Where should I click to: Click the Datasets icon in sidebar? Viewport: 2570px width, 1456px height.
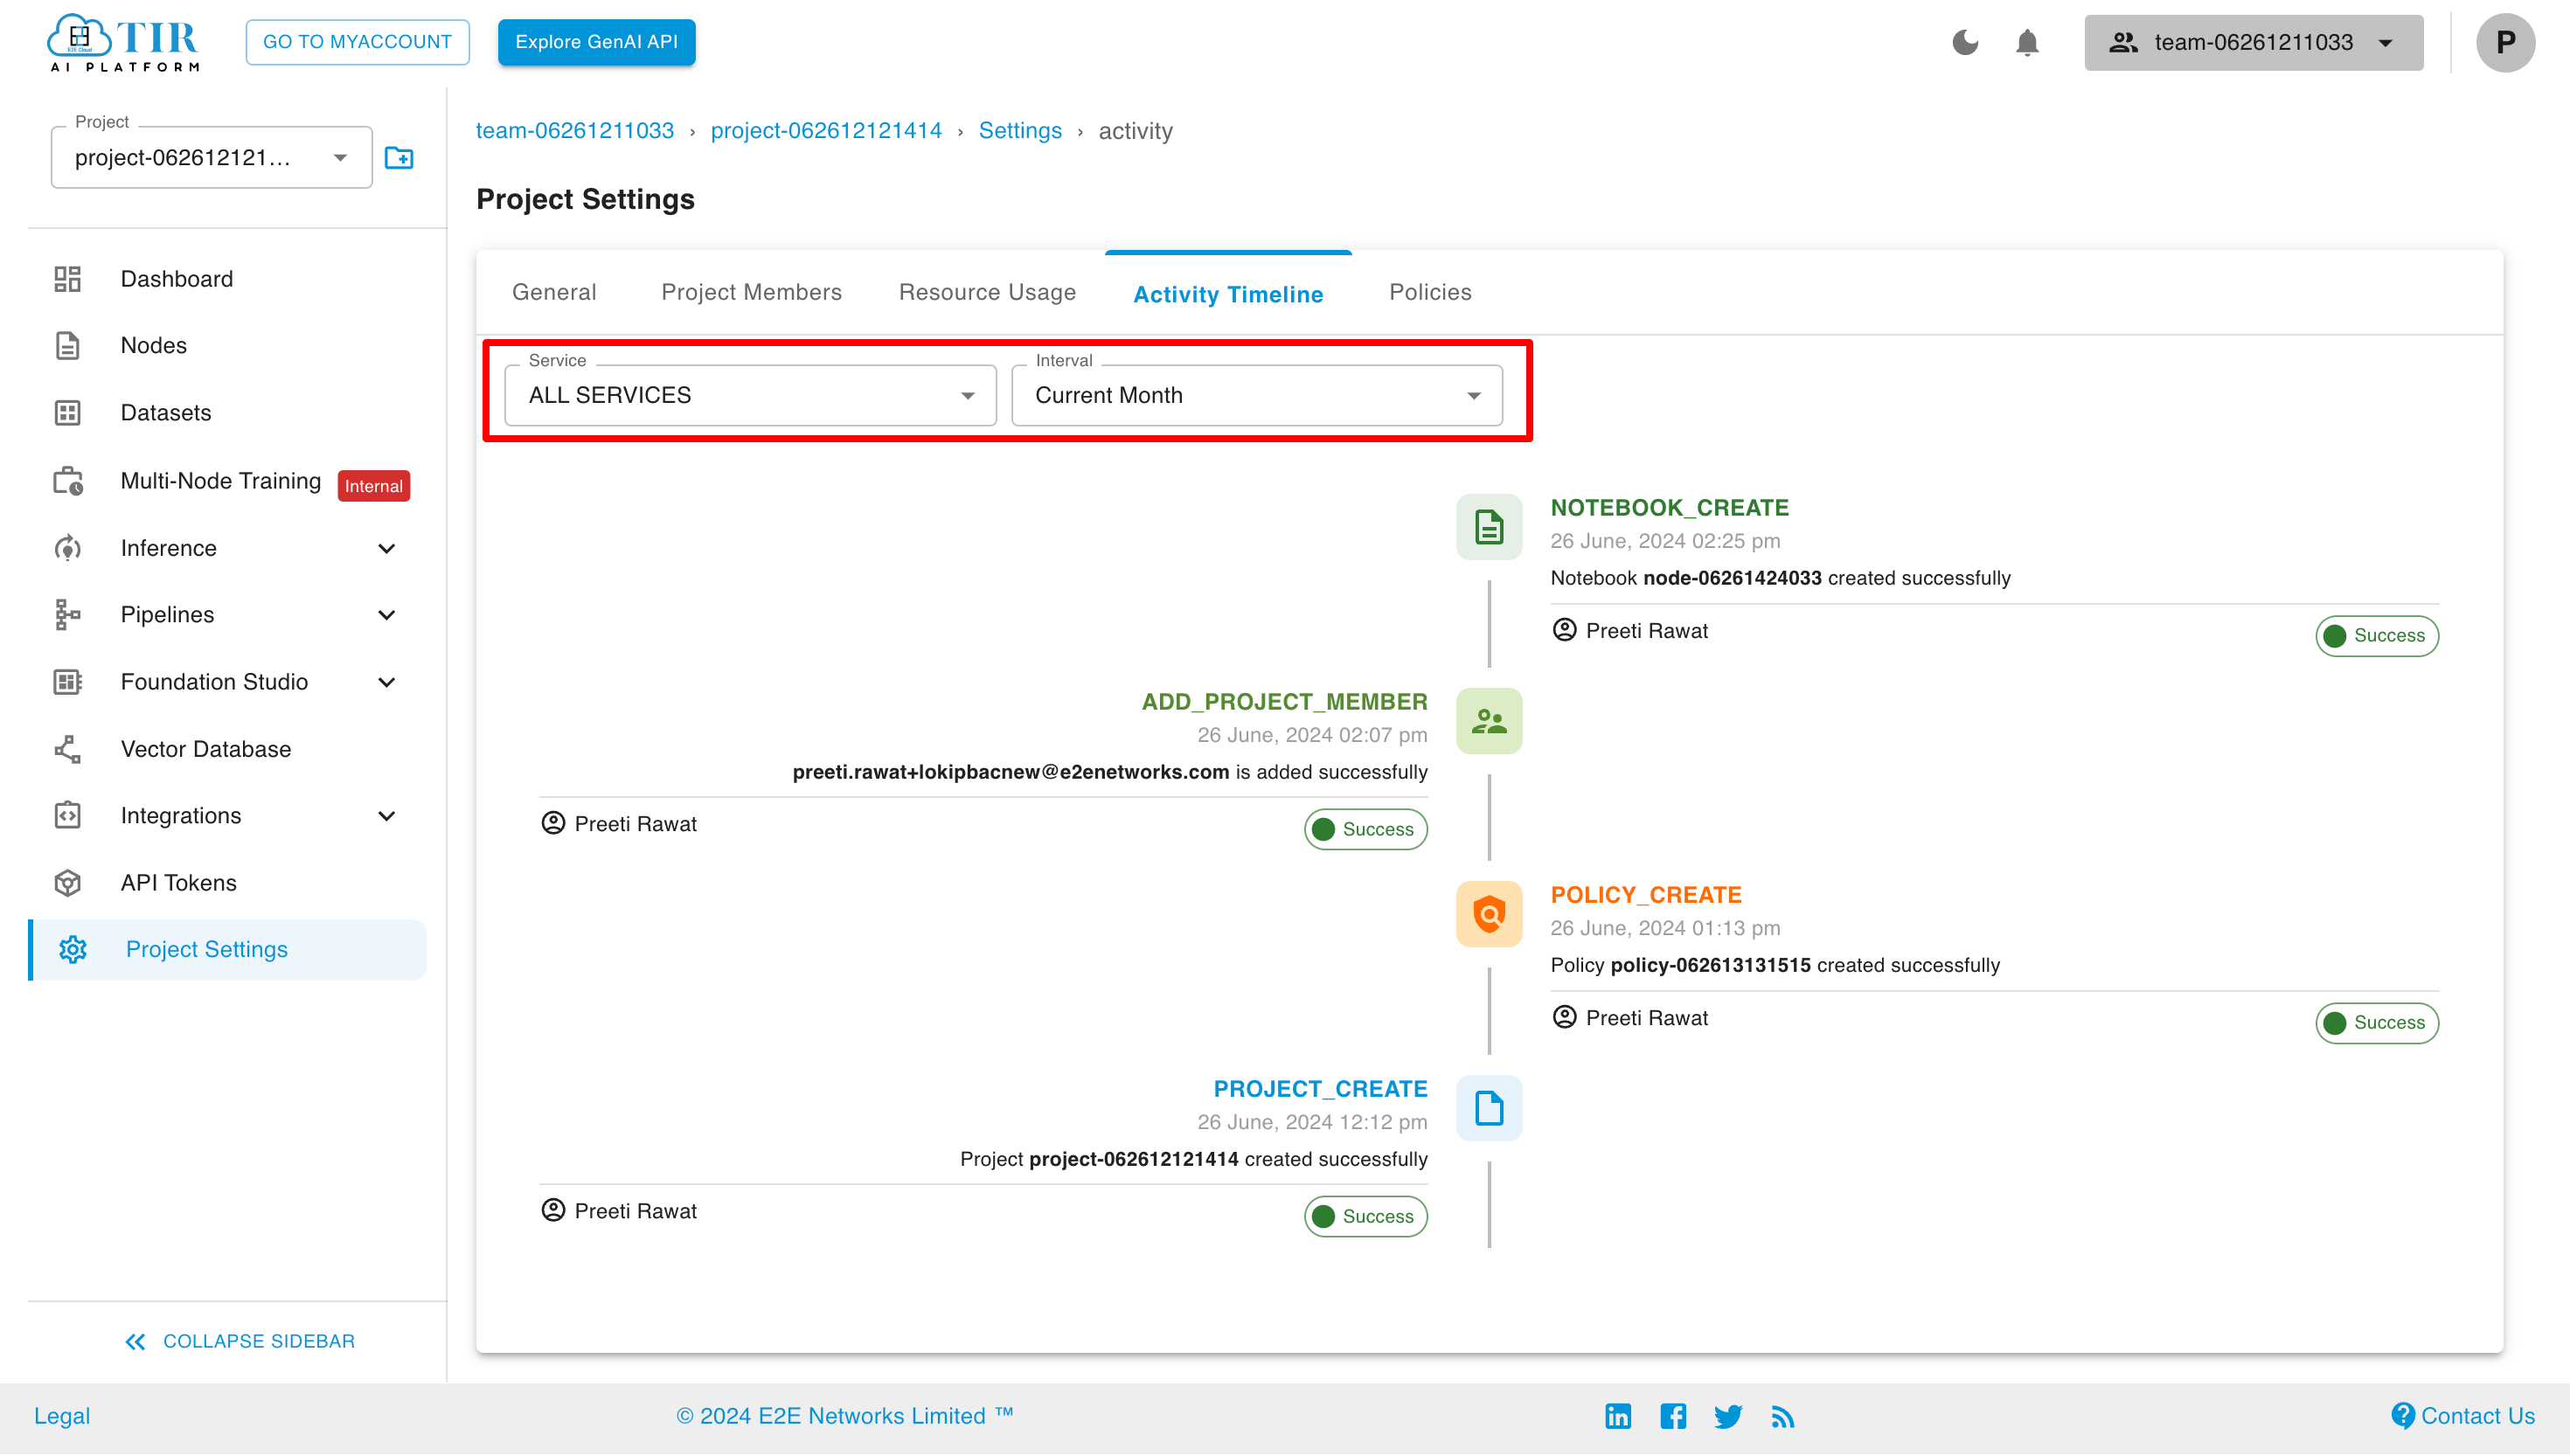[x=67, y=413]
